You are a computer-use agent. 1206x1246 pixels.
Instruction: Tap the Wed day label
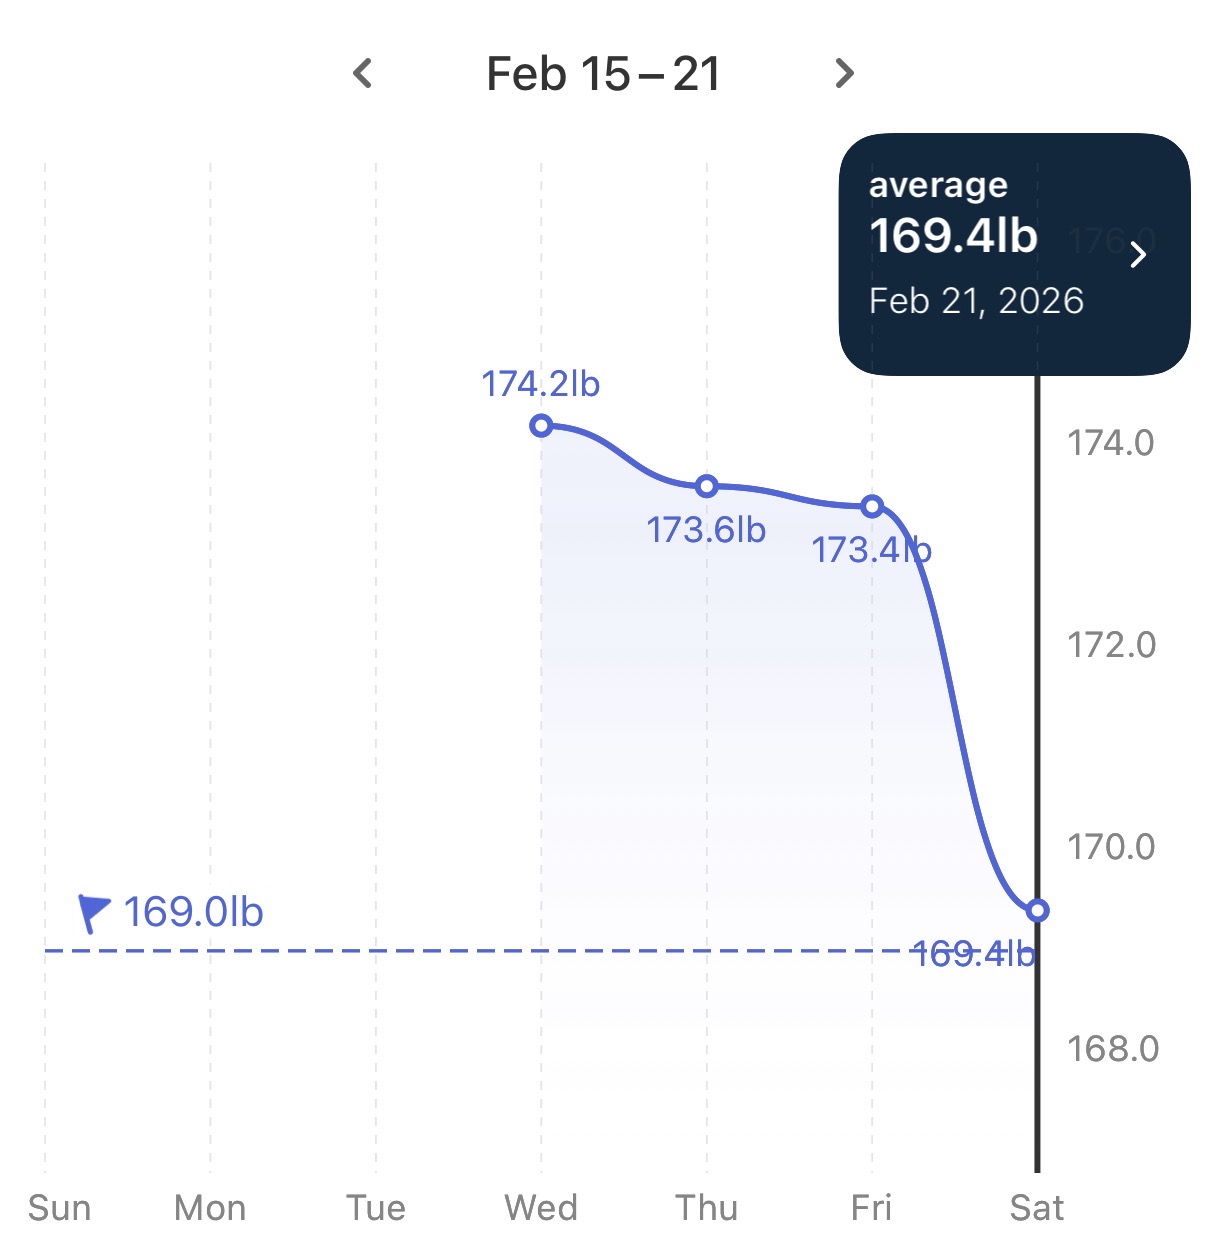click(541, 1208)
